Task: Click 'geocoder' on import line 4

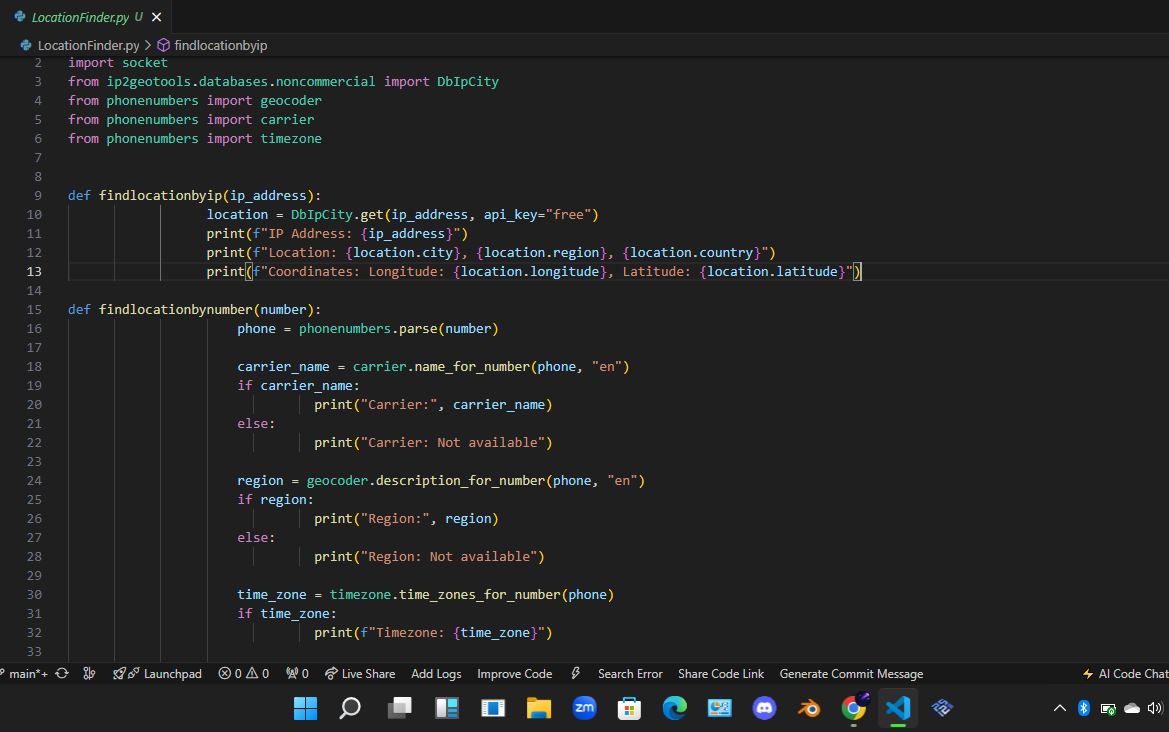Action: [291, 101]
